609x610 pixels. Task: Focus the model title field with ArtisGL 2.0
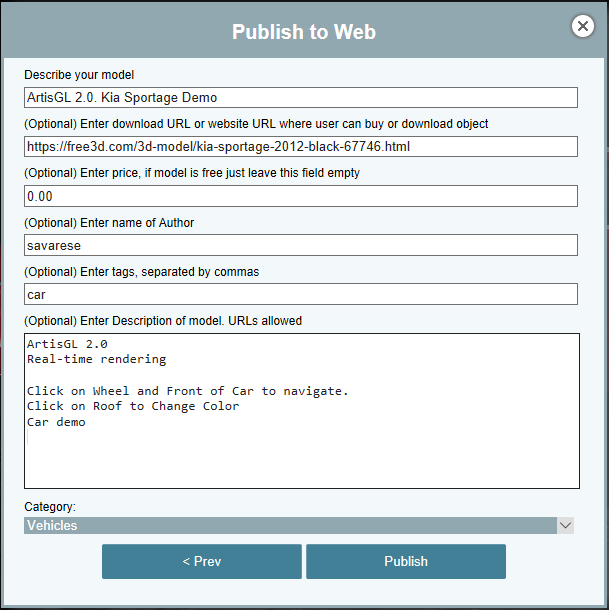coord(301,98)
